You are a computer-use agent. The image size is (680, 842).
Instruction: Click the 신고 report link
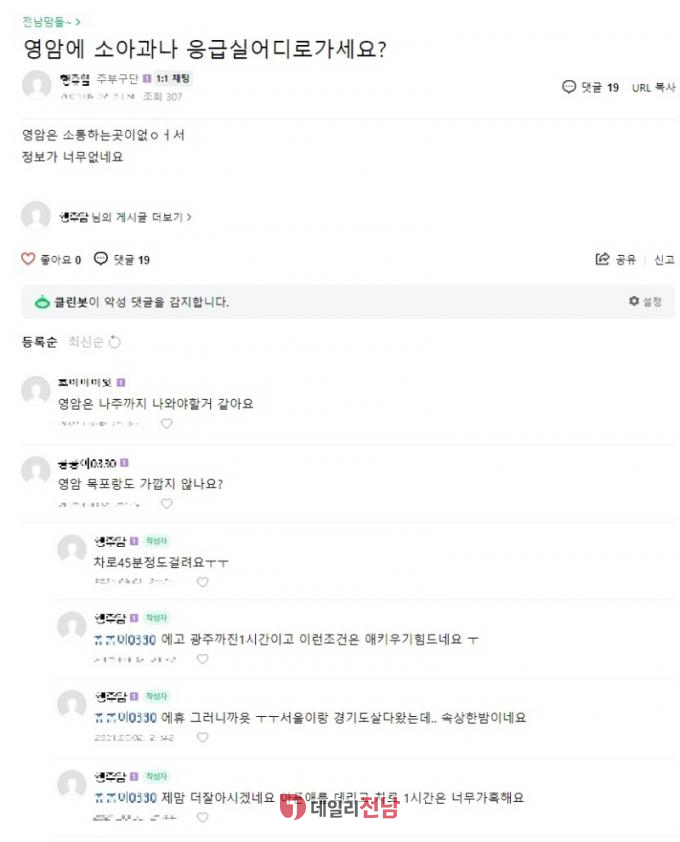664,259
